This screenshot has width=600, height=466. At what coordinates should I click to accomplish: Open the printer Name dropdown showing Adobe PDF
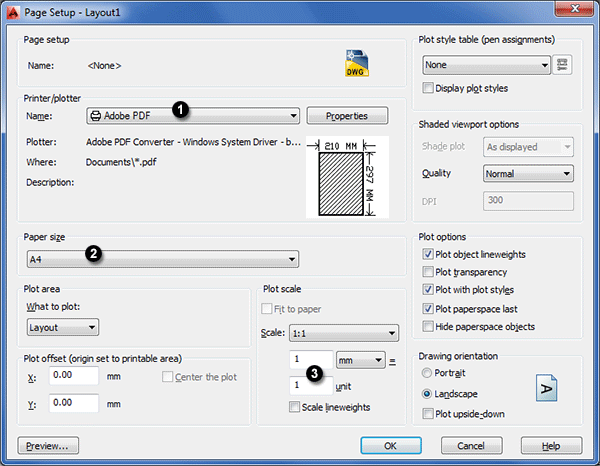(x=193, y=116)
